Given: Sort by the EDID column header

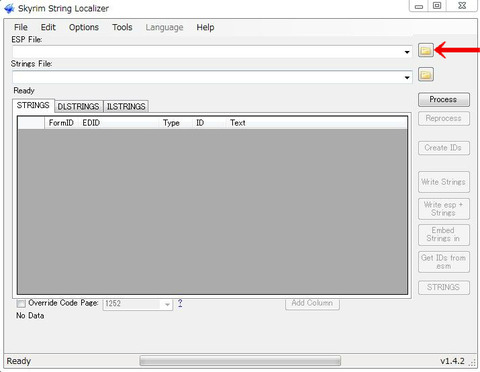Looking at the screenshot, I should [119, 123].
